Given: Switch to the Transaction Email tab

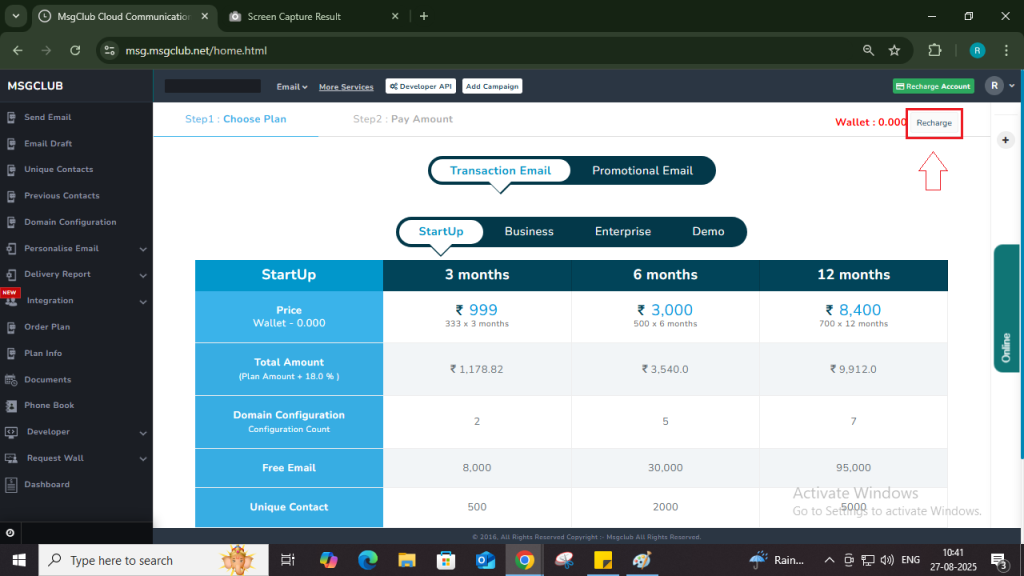Looking at the screenshot, I should 500,170.
